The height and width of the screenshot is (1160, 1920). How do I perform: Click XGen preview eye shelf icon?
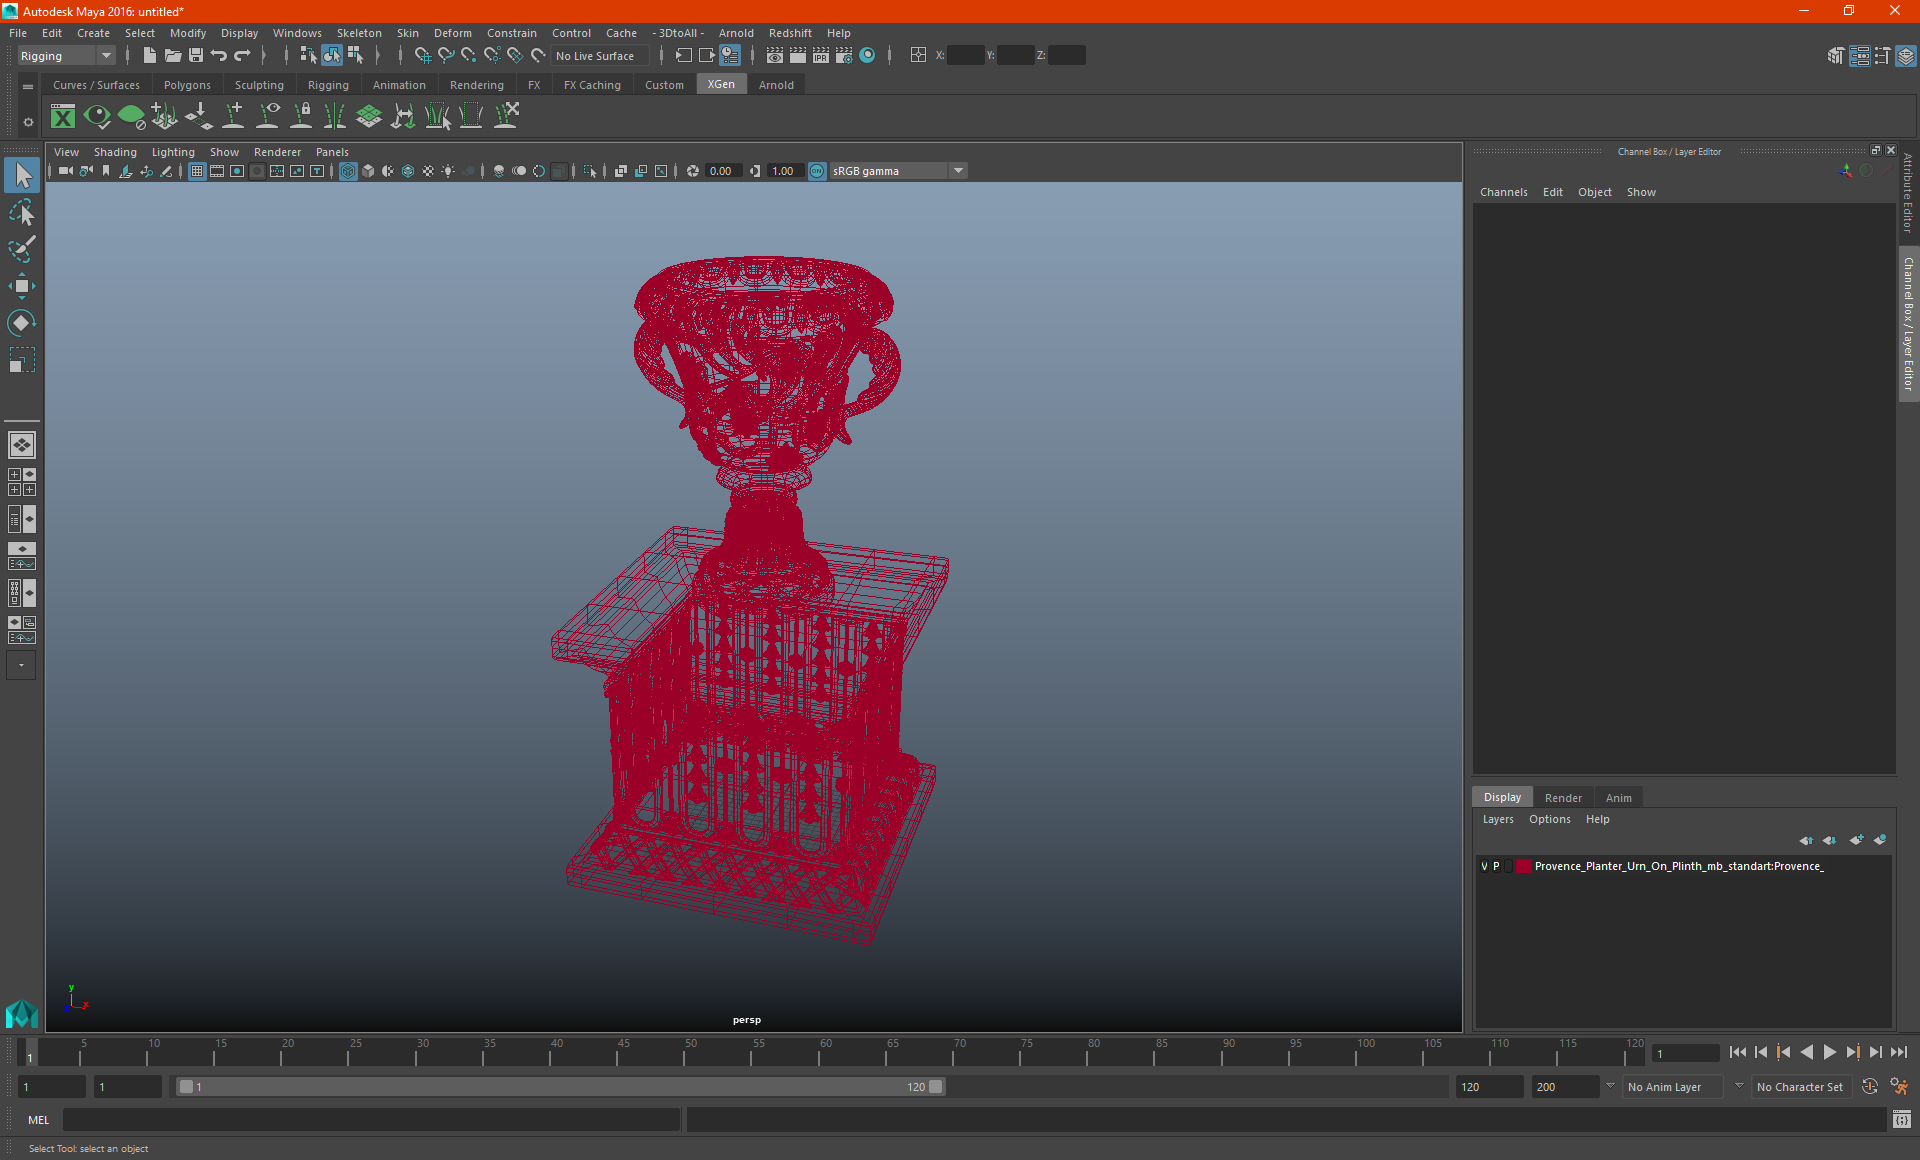pos(97,117)
